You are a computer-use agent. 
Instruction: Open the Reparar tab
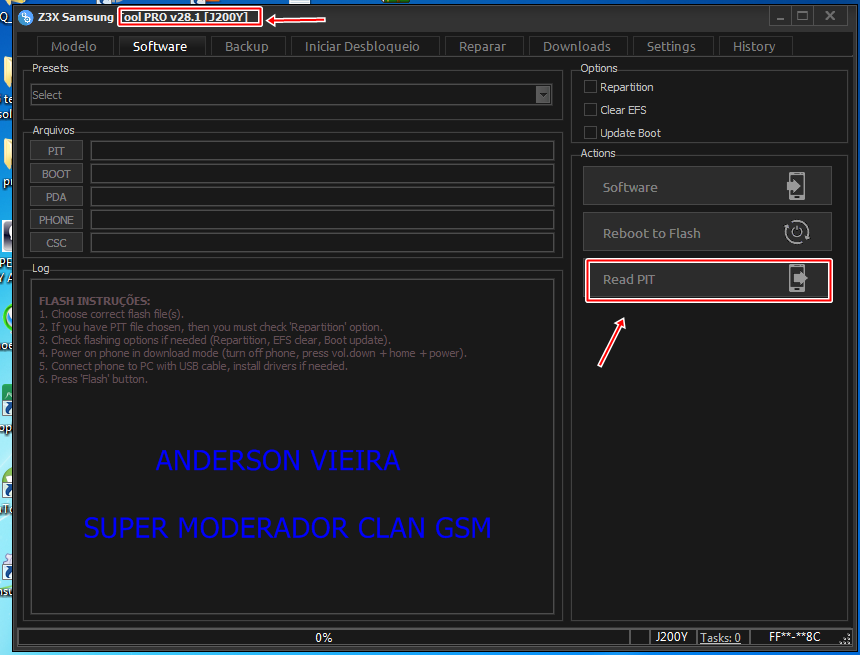tap(483, 47)
